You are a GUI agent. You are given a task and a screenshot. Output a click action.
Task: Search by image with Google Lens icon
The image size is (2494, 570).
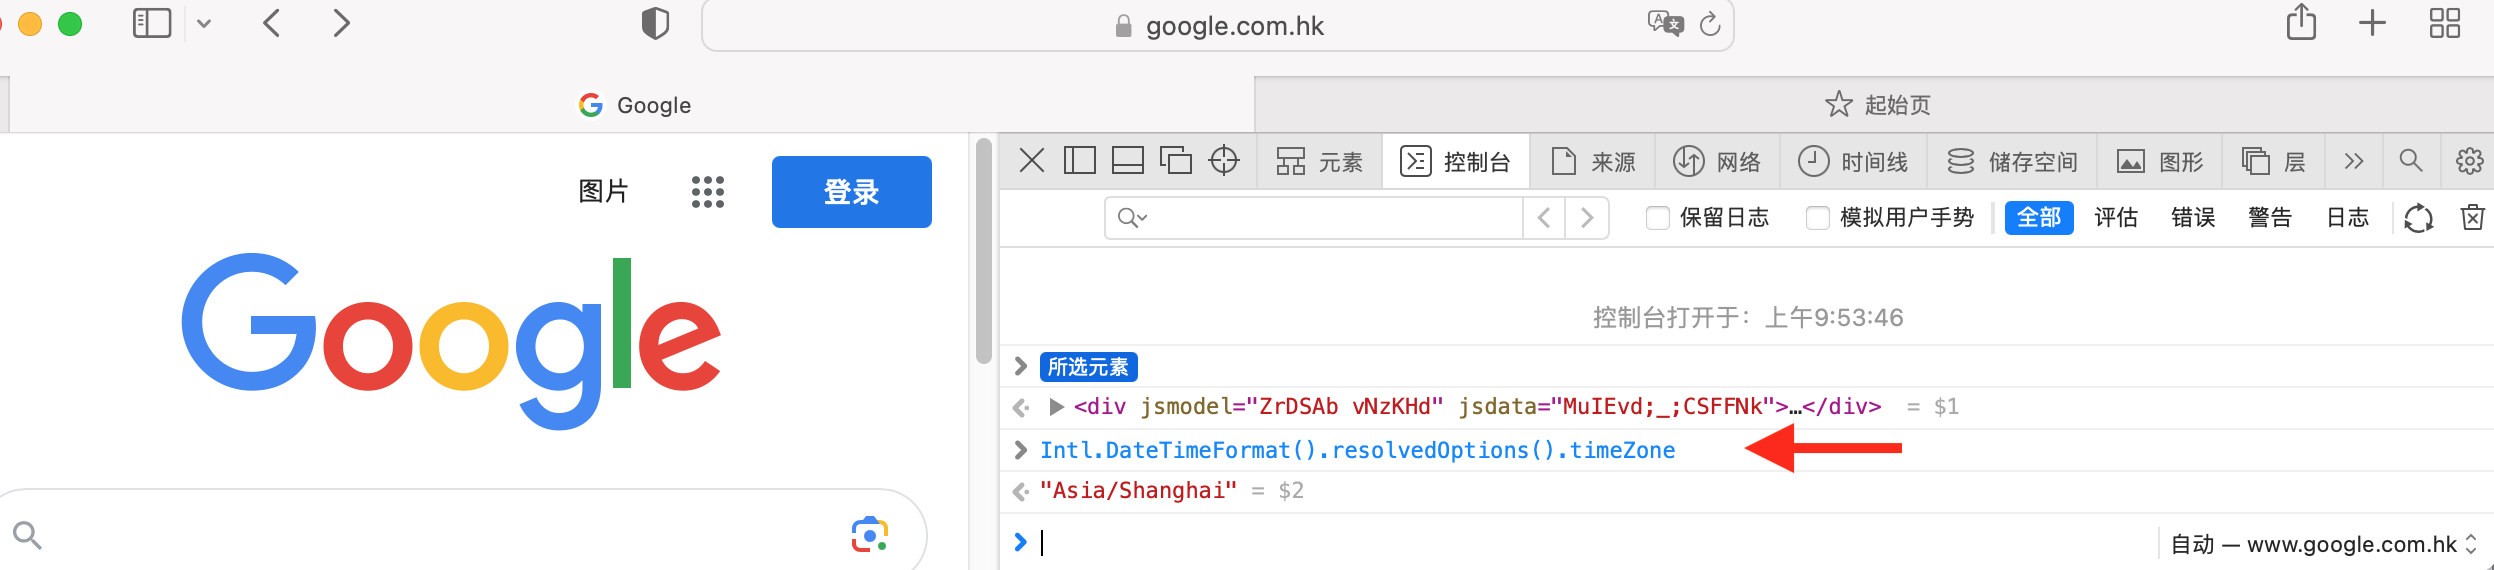coord(869,535)
